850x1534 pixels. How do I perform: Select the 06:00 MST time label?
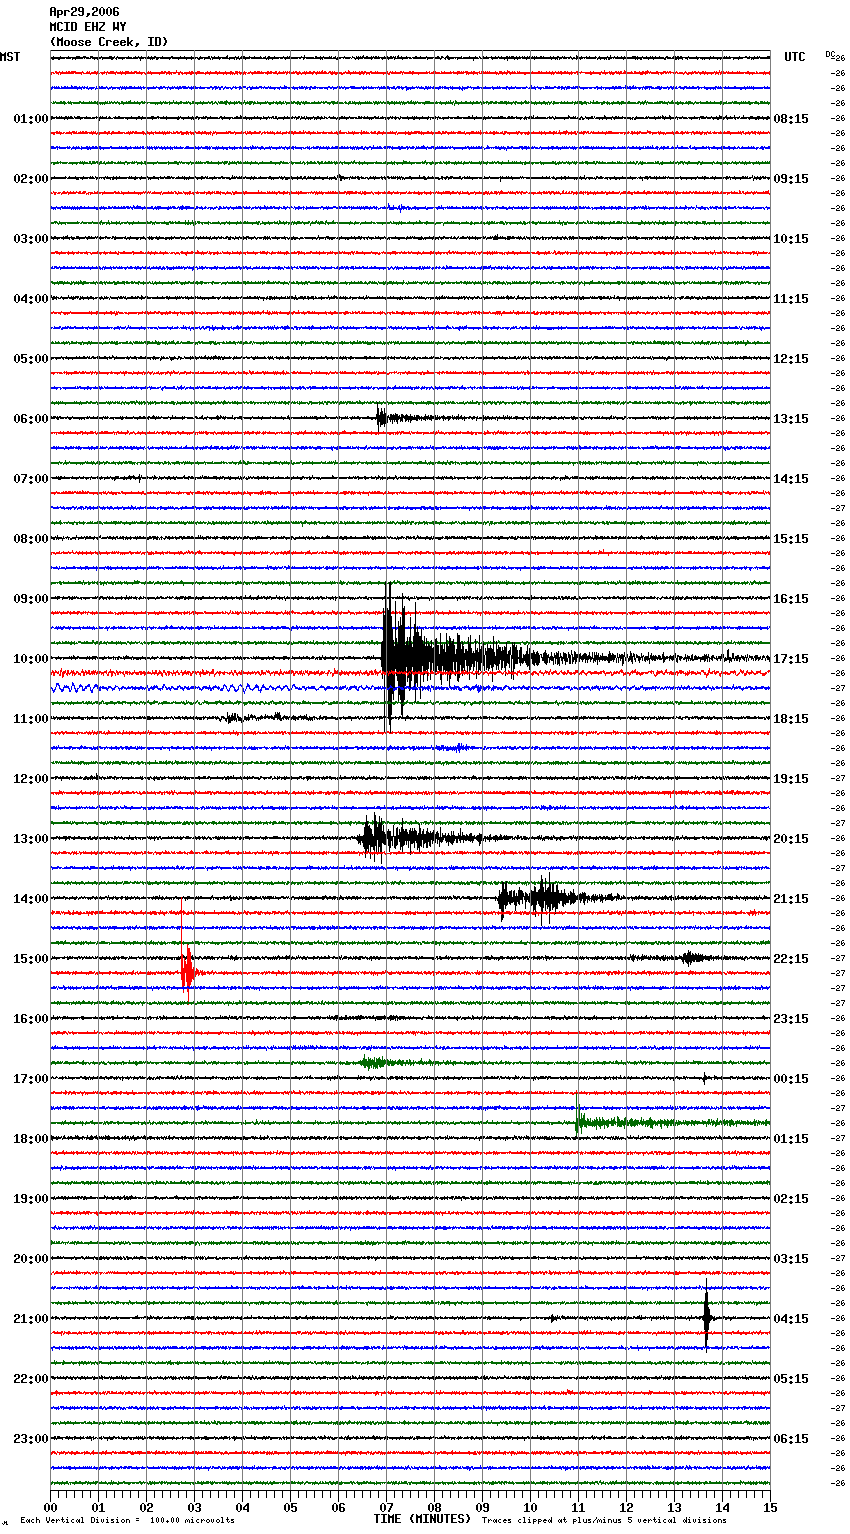point(31,419)
